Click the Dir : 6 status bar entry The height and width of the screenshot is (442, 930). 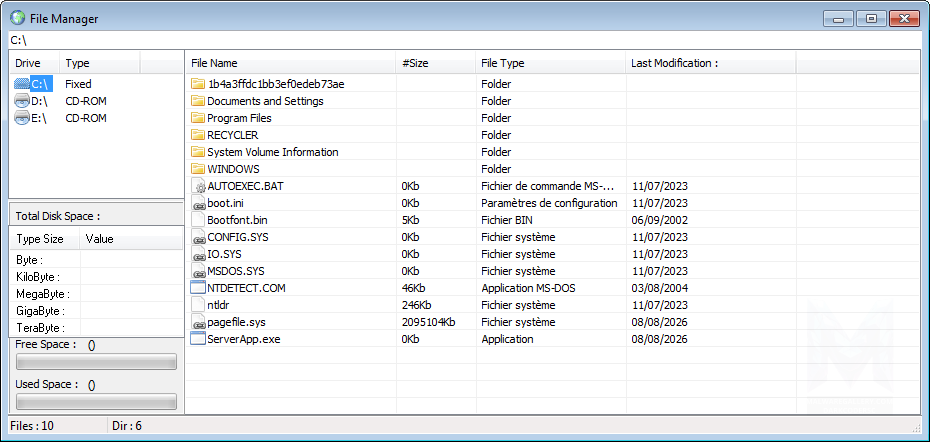coord(126,425)
